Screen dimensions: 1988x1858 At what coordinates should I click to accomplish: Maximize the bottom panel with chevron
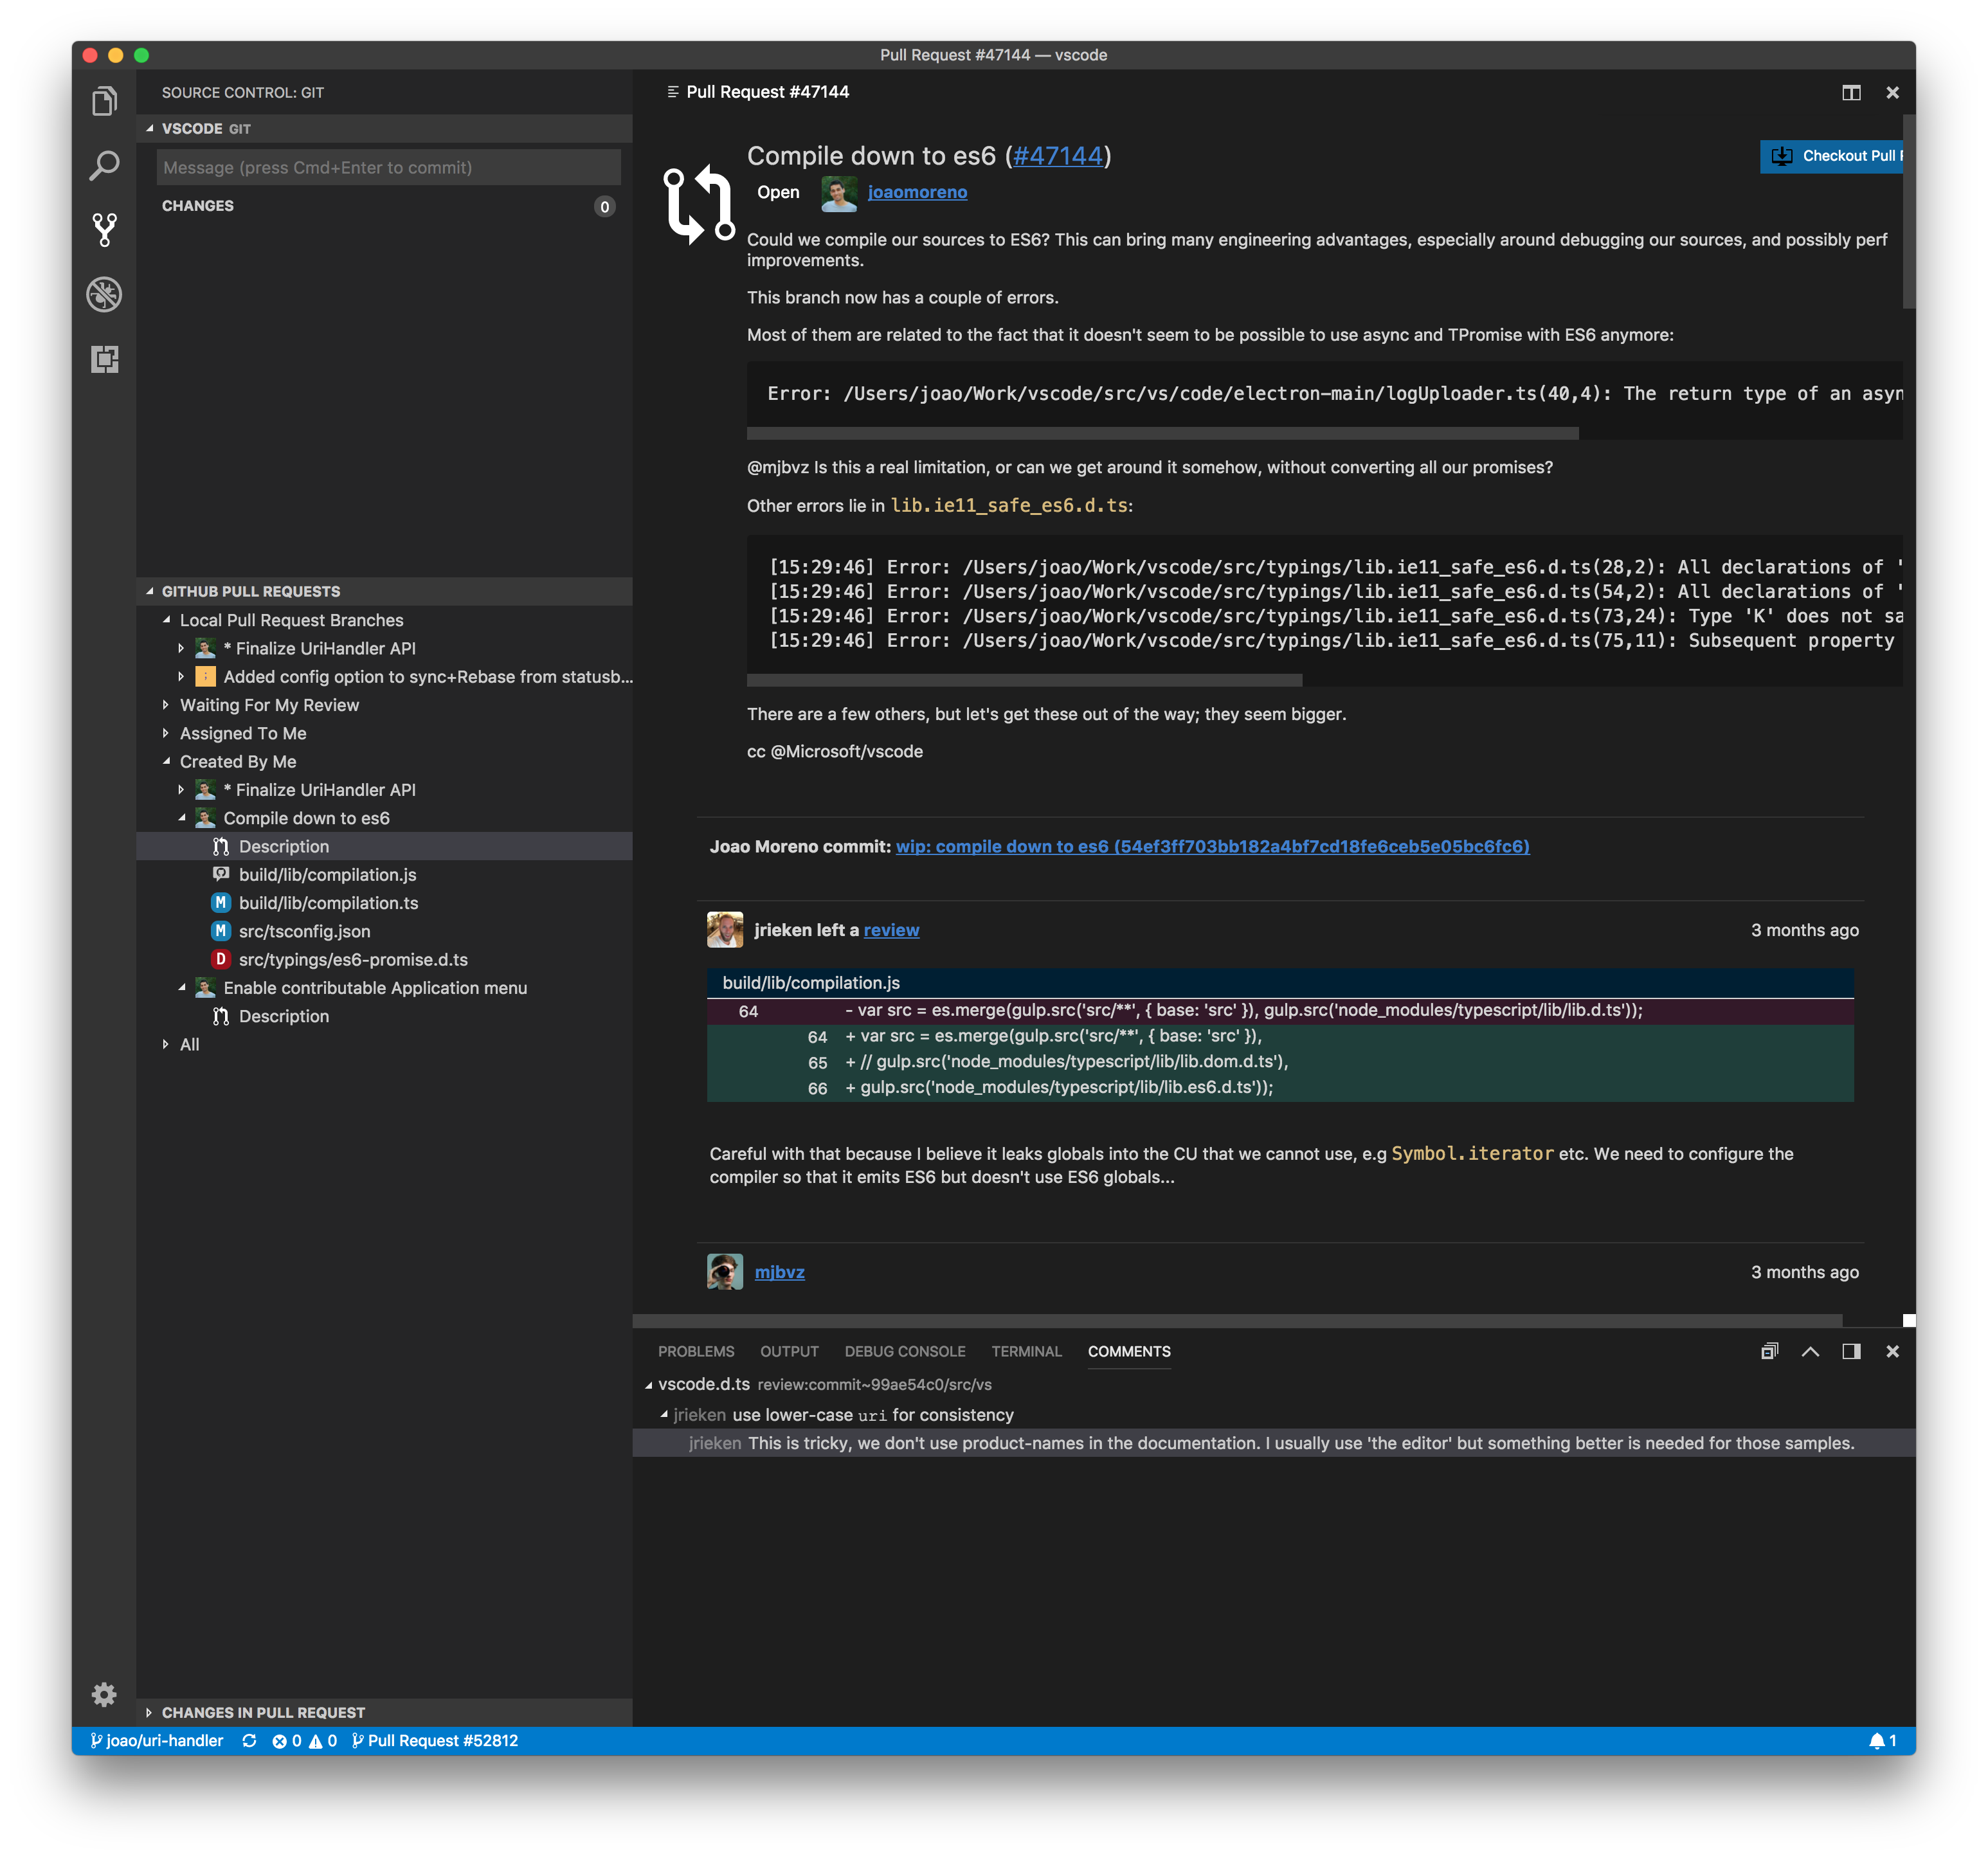[1810, 1351]
